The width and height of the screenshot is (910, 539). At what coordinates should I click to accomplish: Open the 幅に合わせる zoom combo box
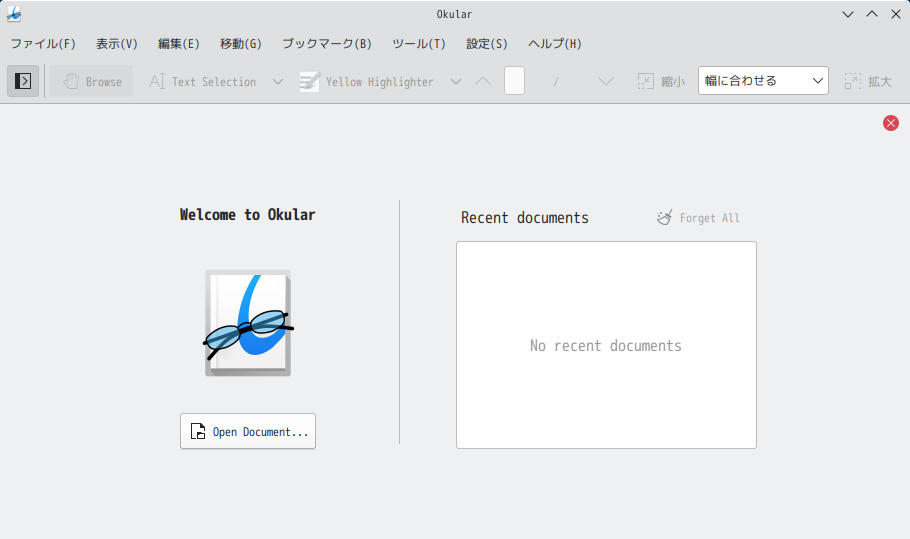tap(763, 81)
